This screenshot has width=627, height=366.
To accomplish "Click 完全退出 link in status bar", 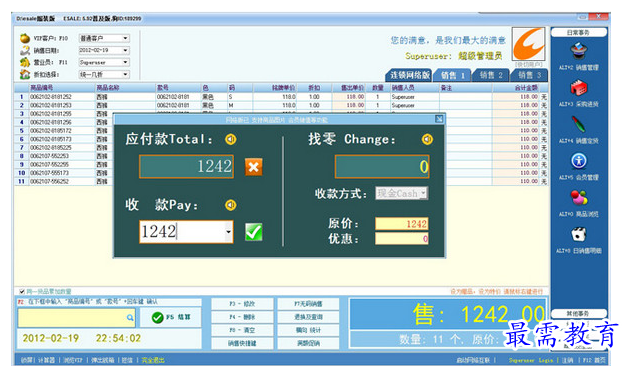I will click(x=153, y=360).
